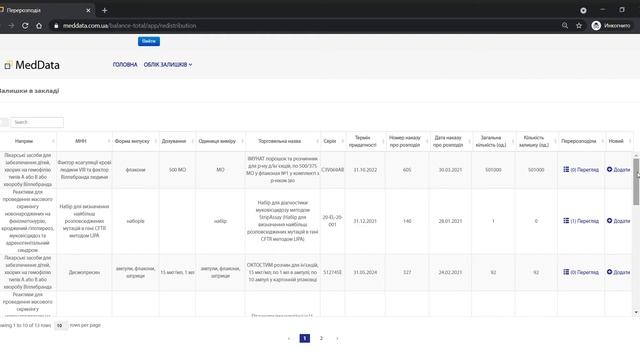Reload the page with browser refresh icon
Image resolution: width=640 pixels, height=360 pixels.
[25, 26]
